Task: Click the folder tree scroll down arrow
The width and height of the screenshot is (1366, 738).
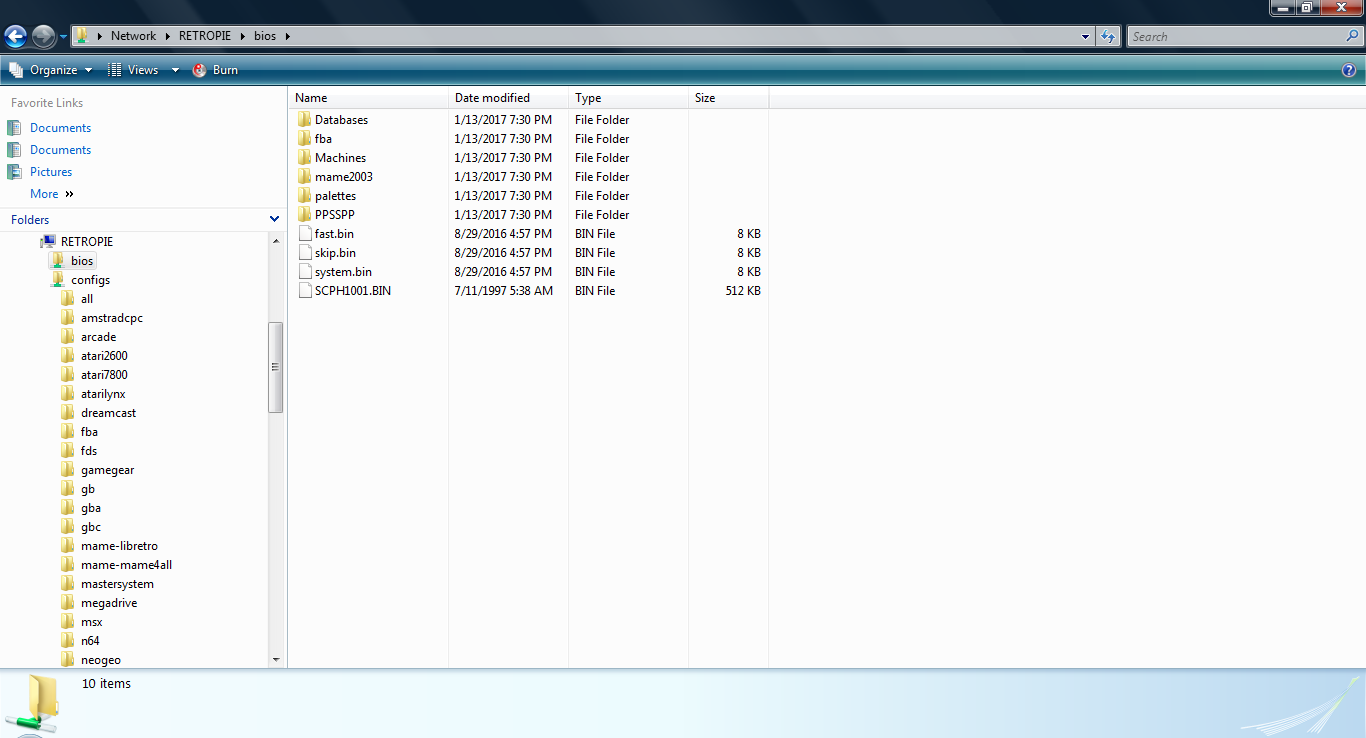Action: [x=276, y=660]
